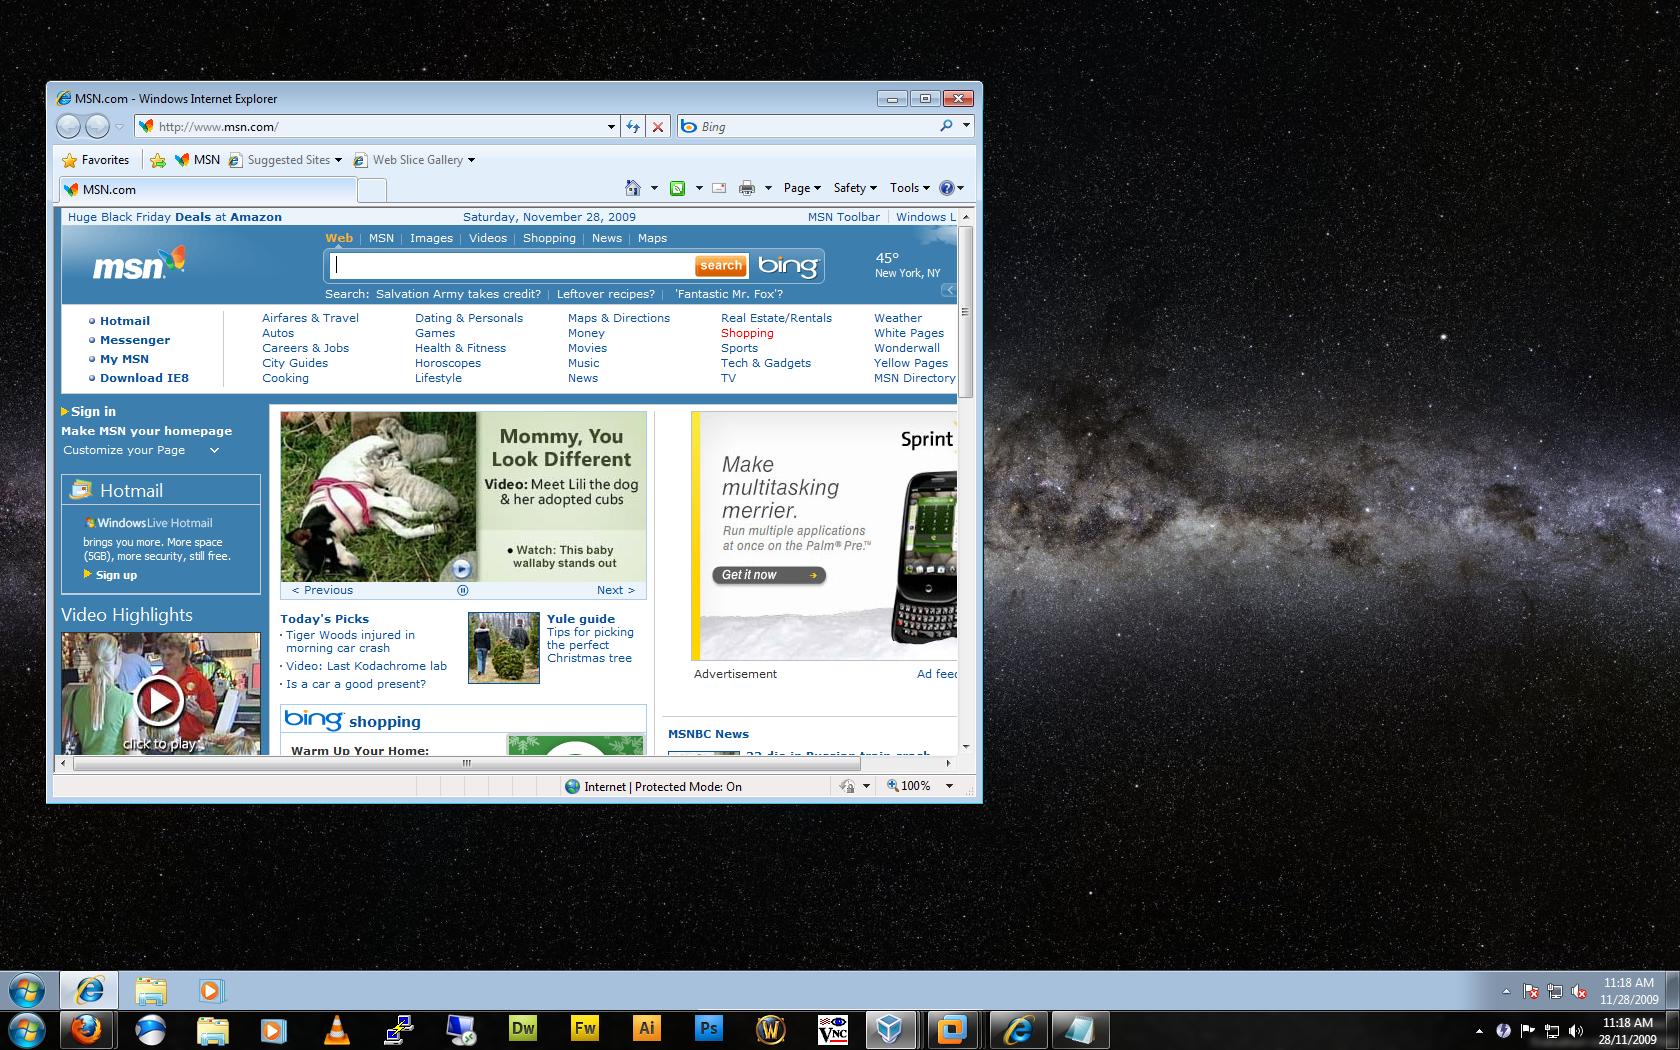Play the Video Highlights clip

(x=159, y=700)
